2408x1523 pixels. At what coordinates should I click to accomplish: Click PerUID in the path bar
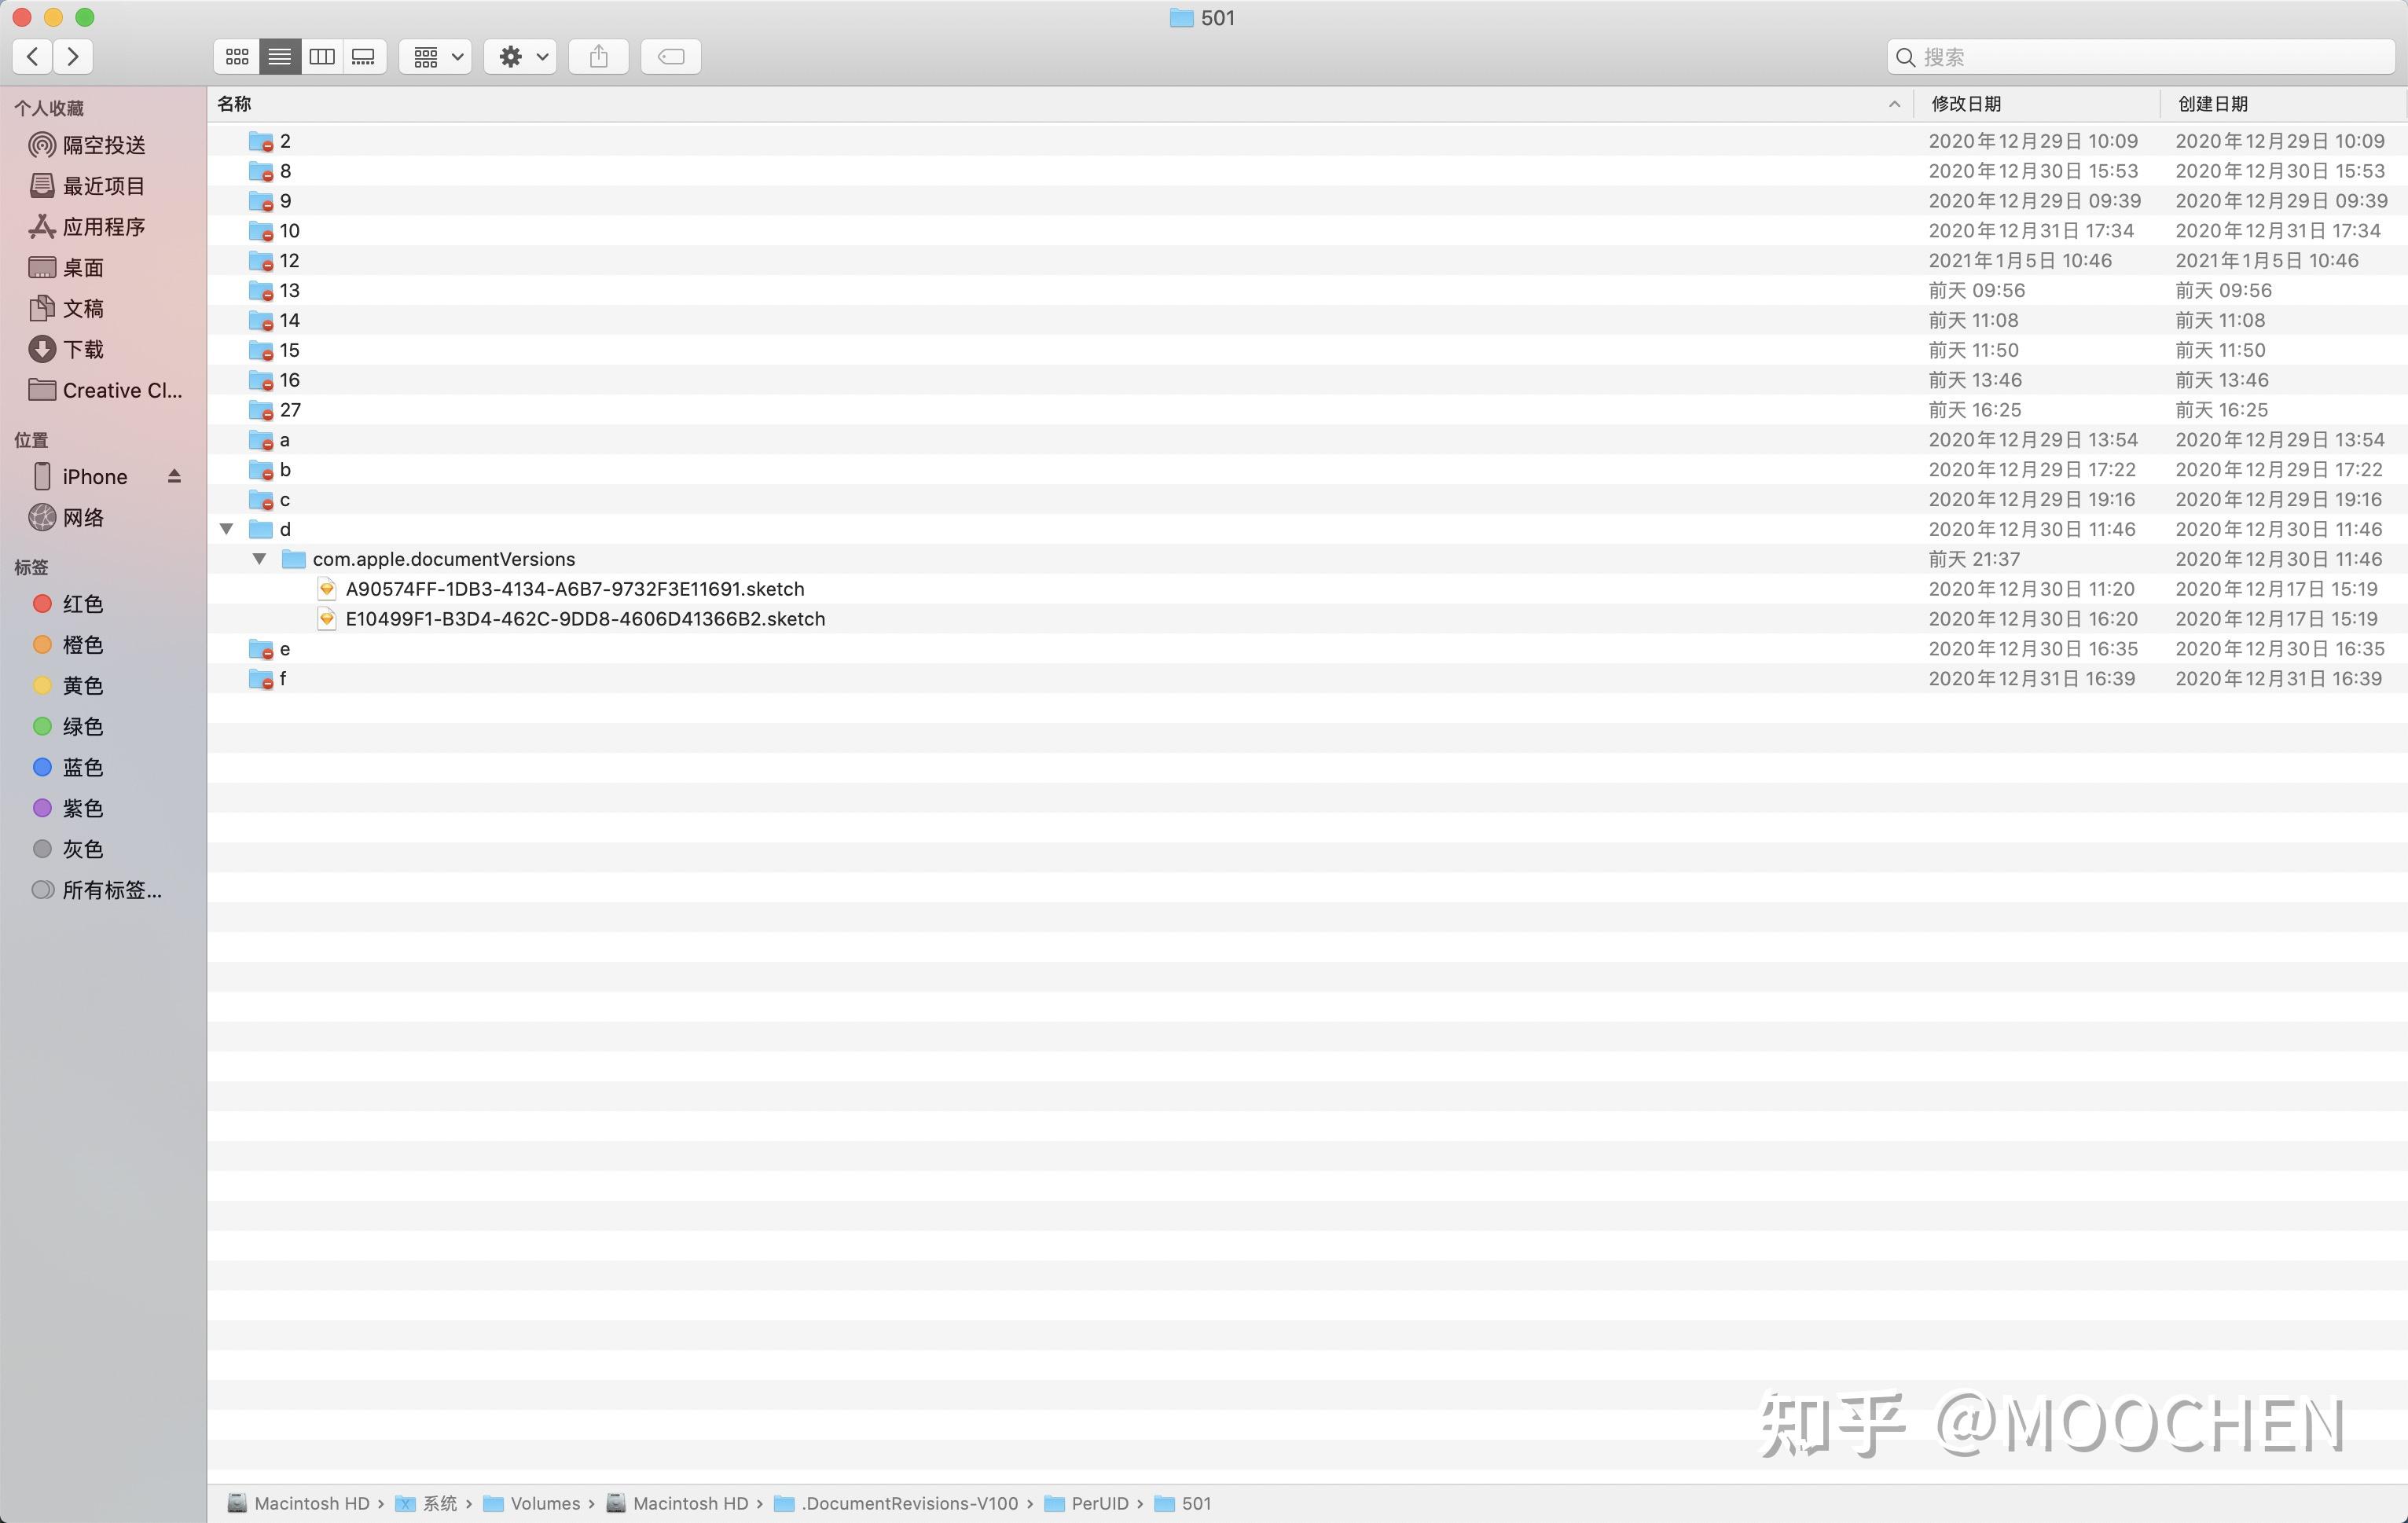[1098, 1503]
